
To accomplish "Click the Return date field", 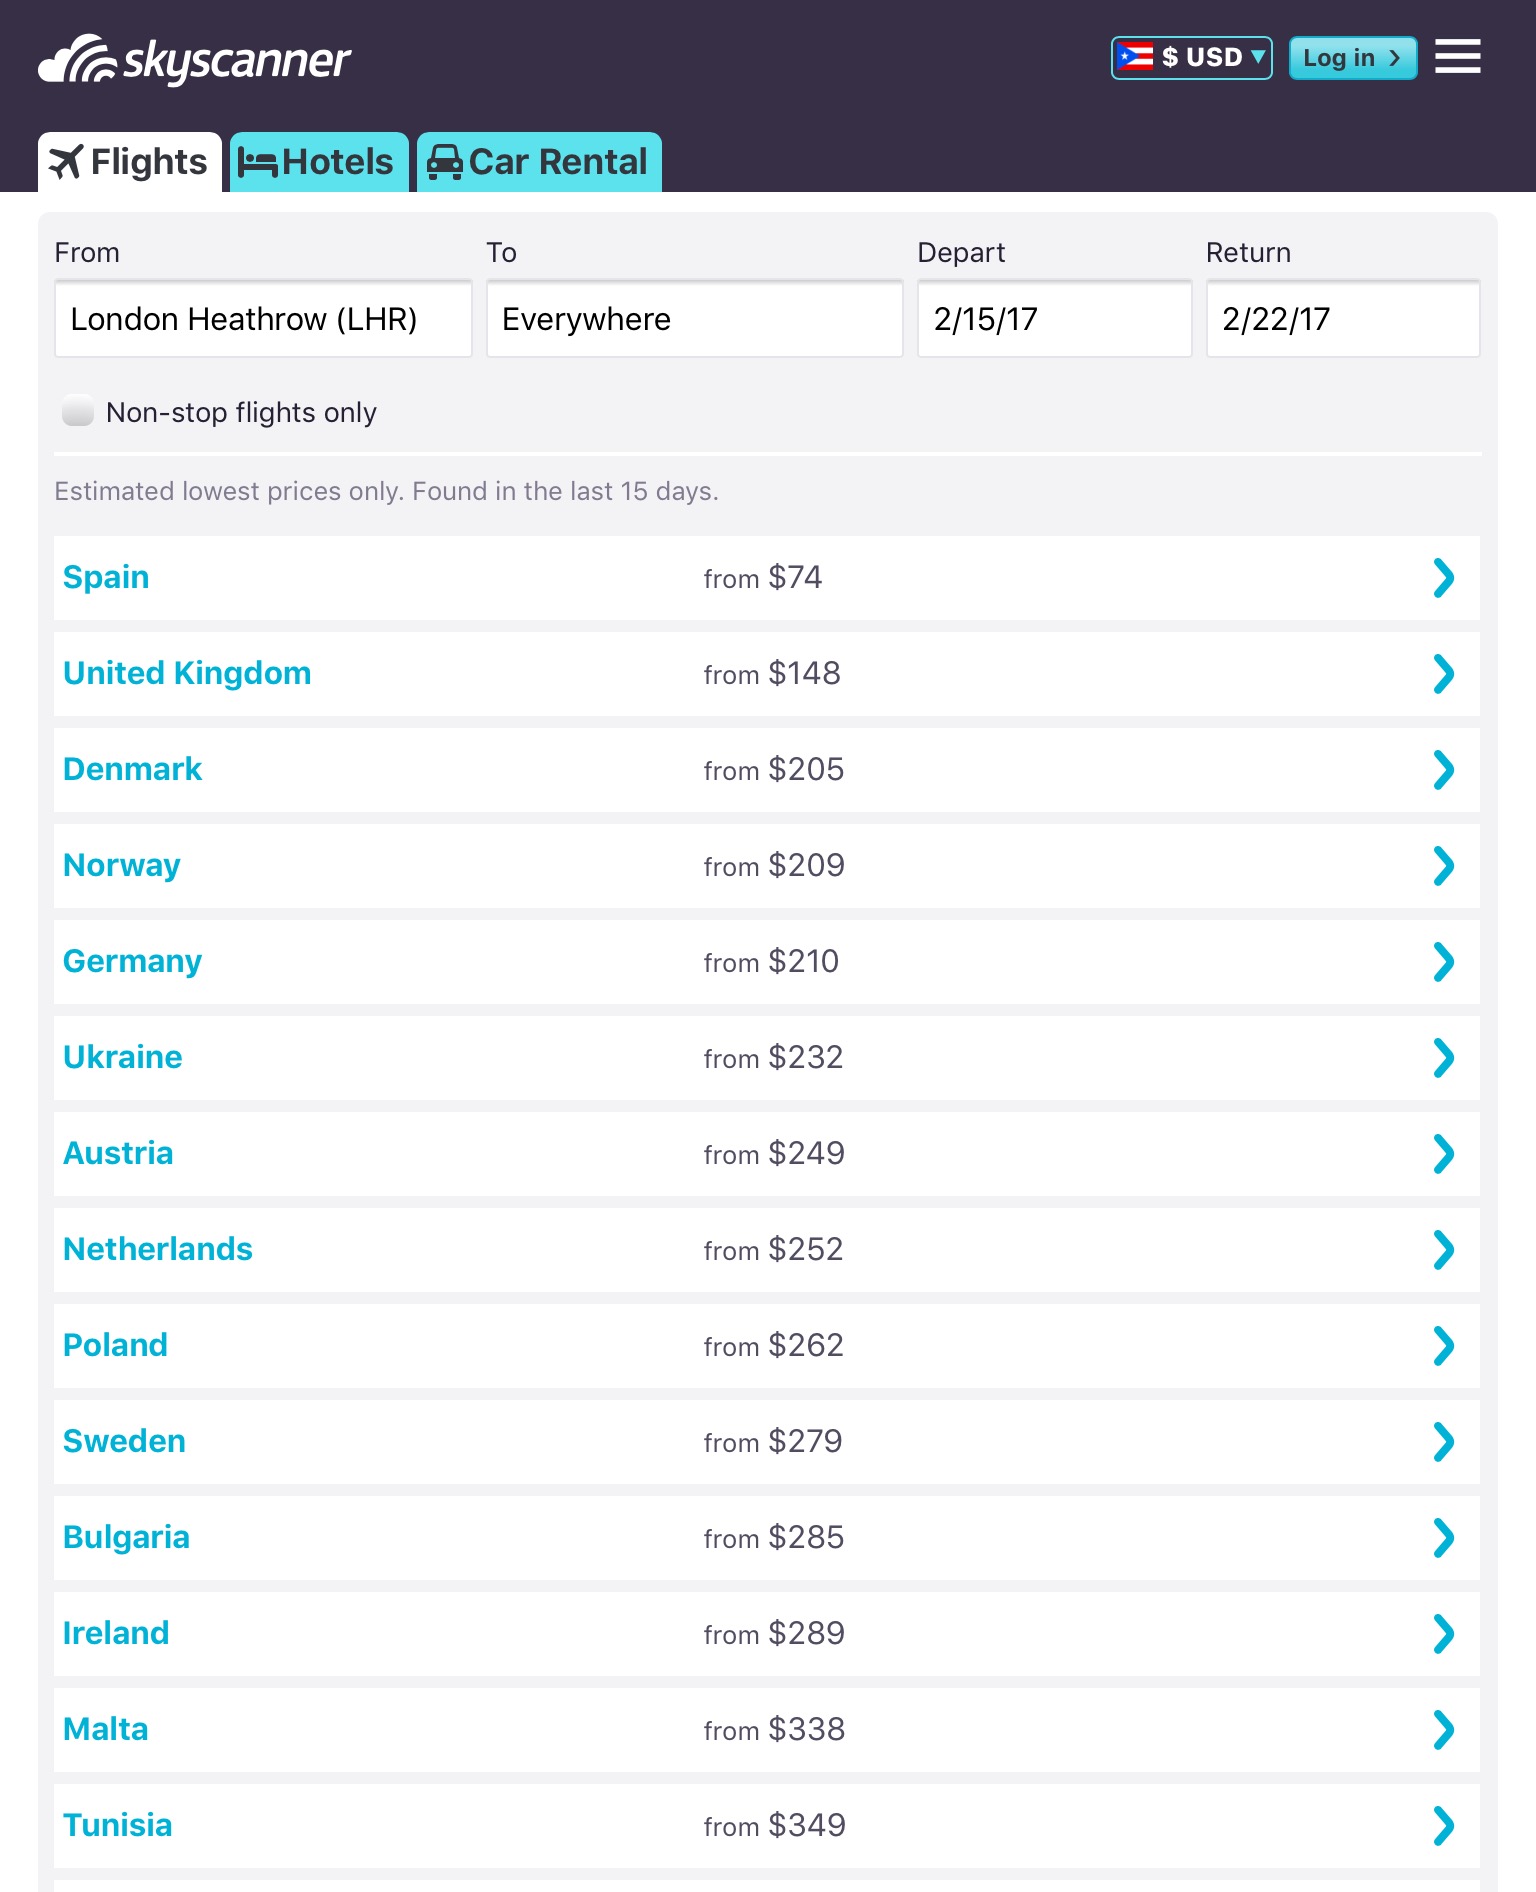I will tap(1342, 319).
